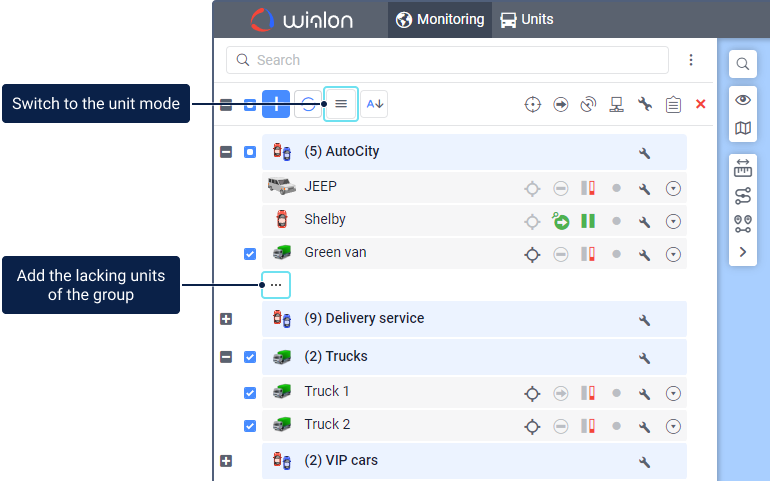Viewport: 770px width, 481px height.
Task: Expand the Delivery service group
Action: pos(226,319)
